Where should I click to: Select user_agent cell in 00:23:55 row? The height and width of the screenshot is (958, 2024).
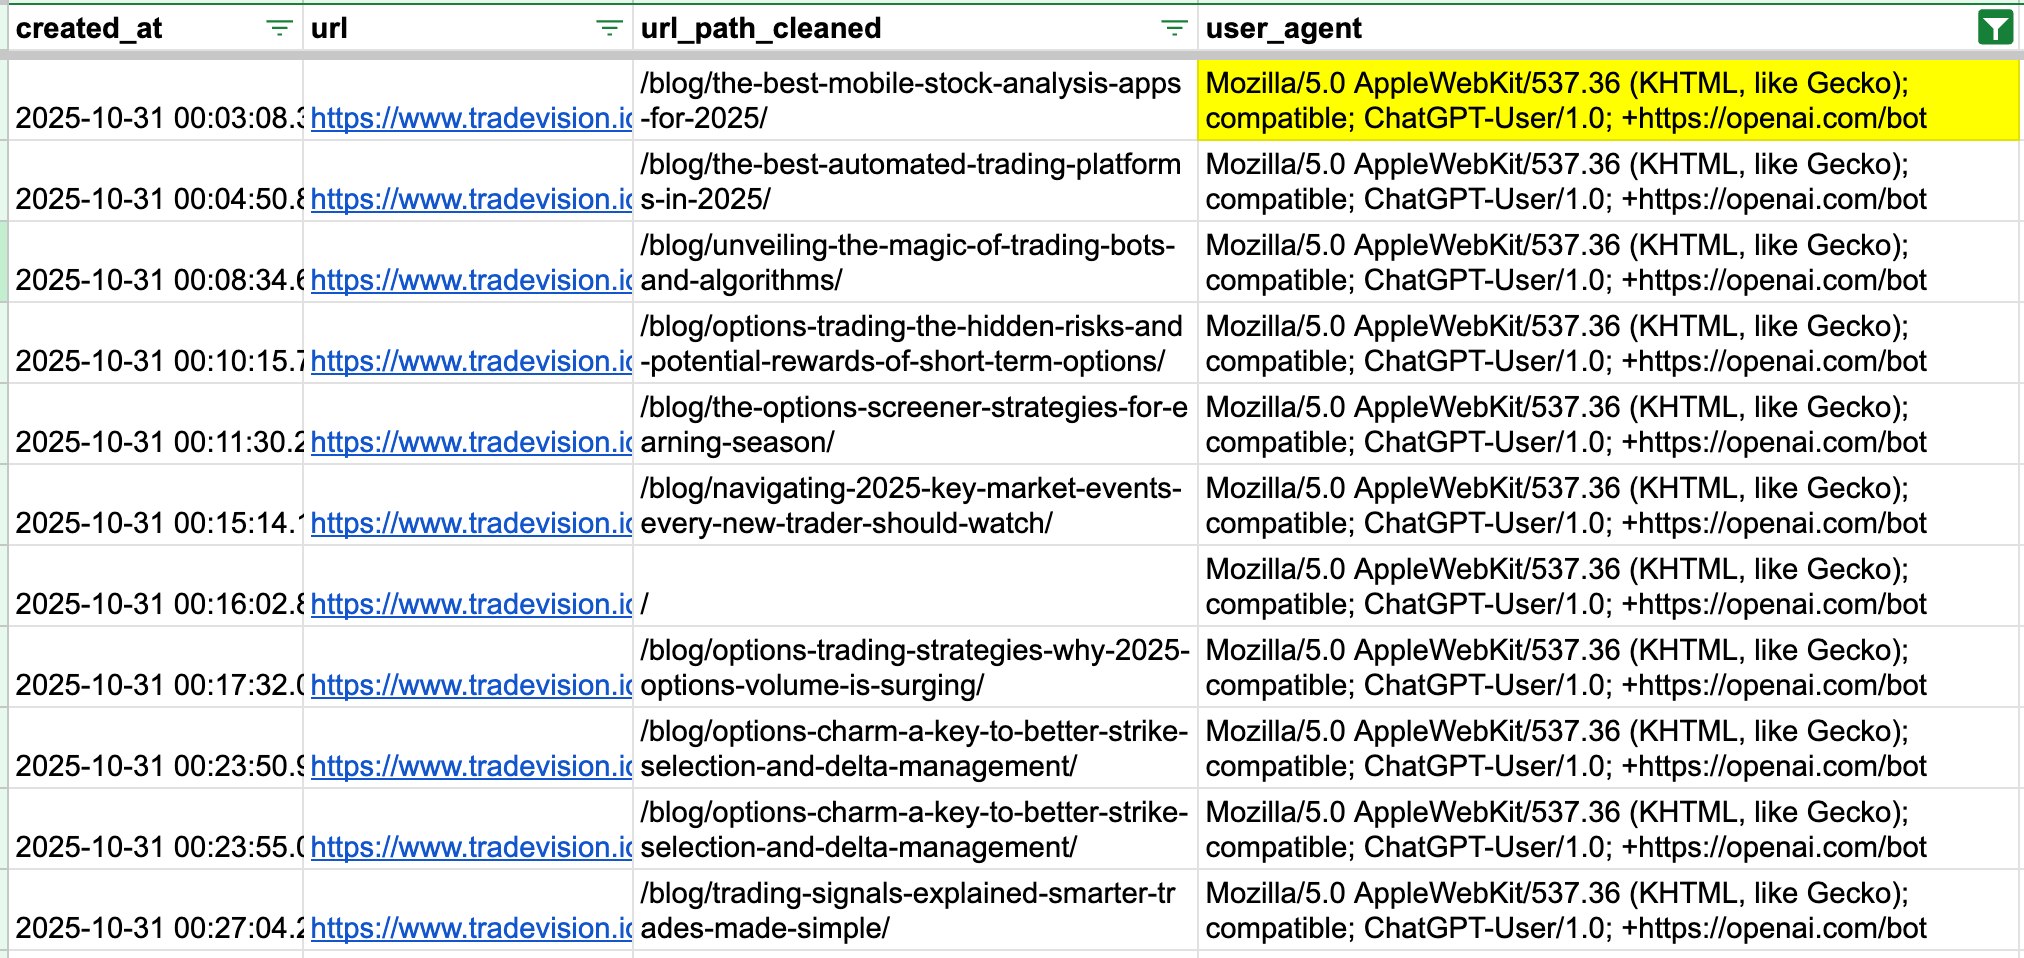click(x=1608, y=829)
